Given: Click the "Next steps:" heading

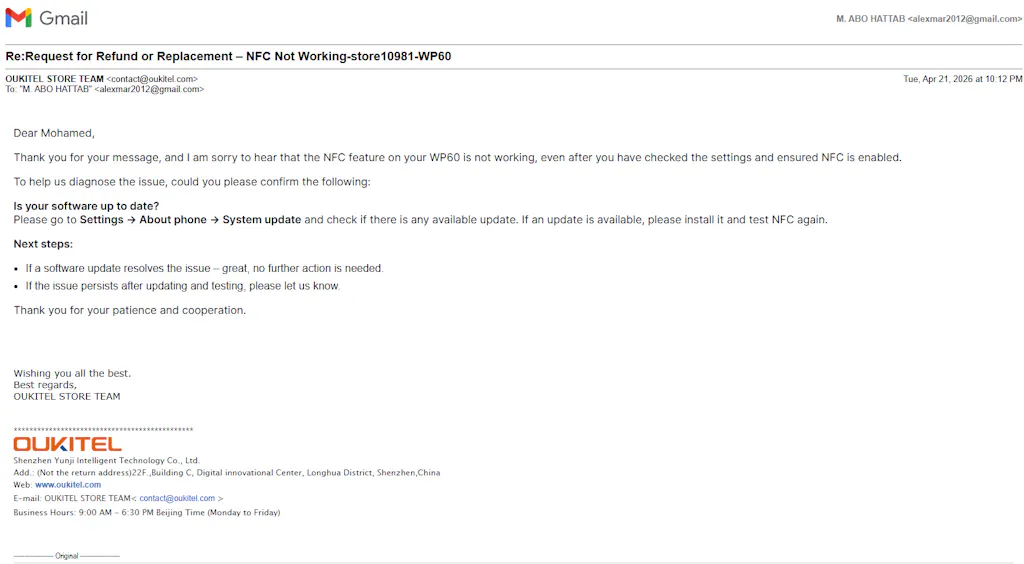Looking at the screenshot, I should [43, 244].
